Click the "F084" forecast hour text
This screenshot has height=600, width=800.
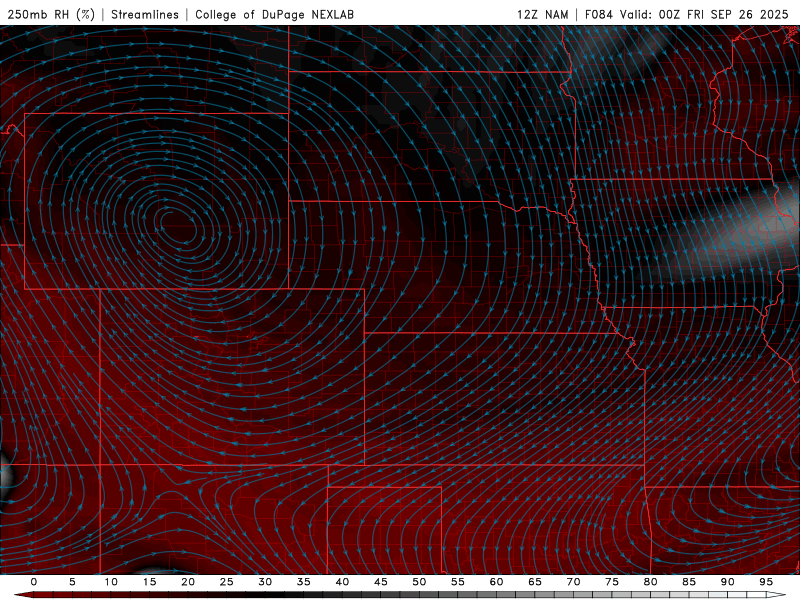[599, 14]
